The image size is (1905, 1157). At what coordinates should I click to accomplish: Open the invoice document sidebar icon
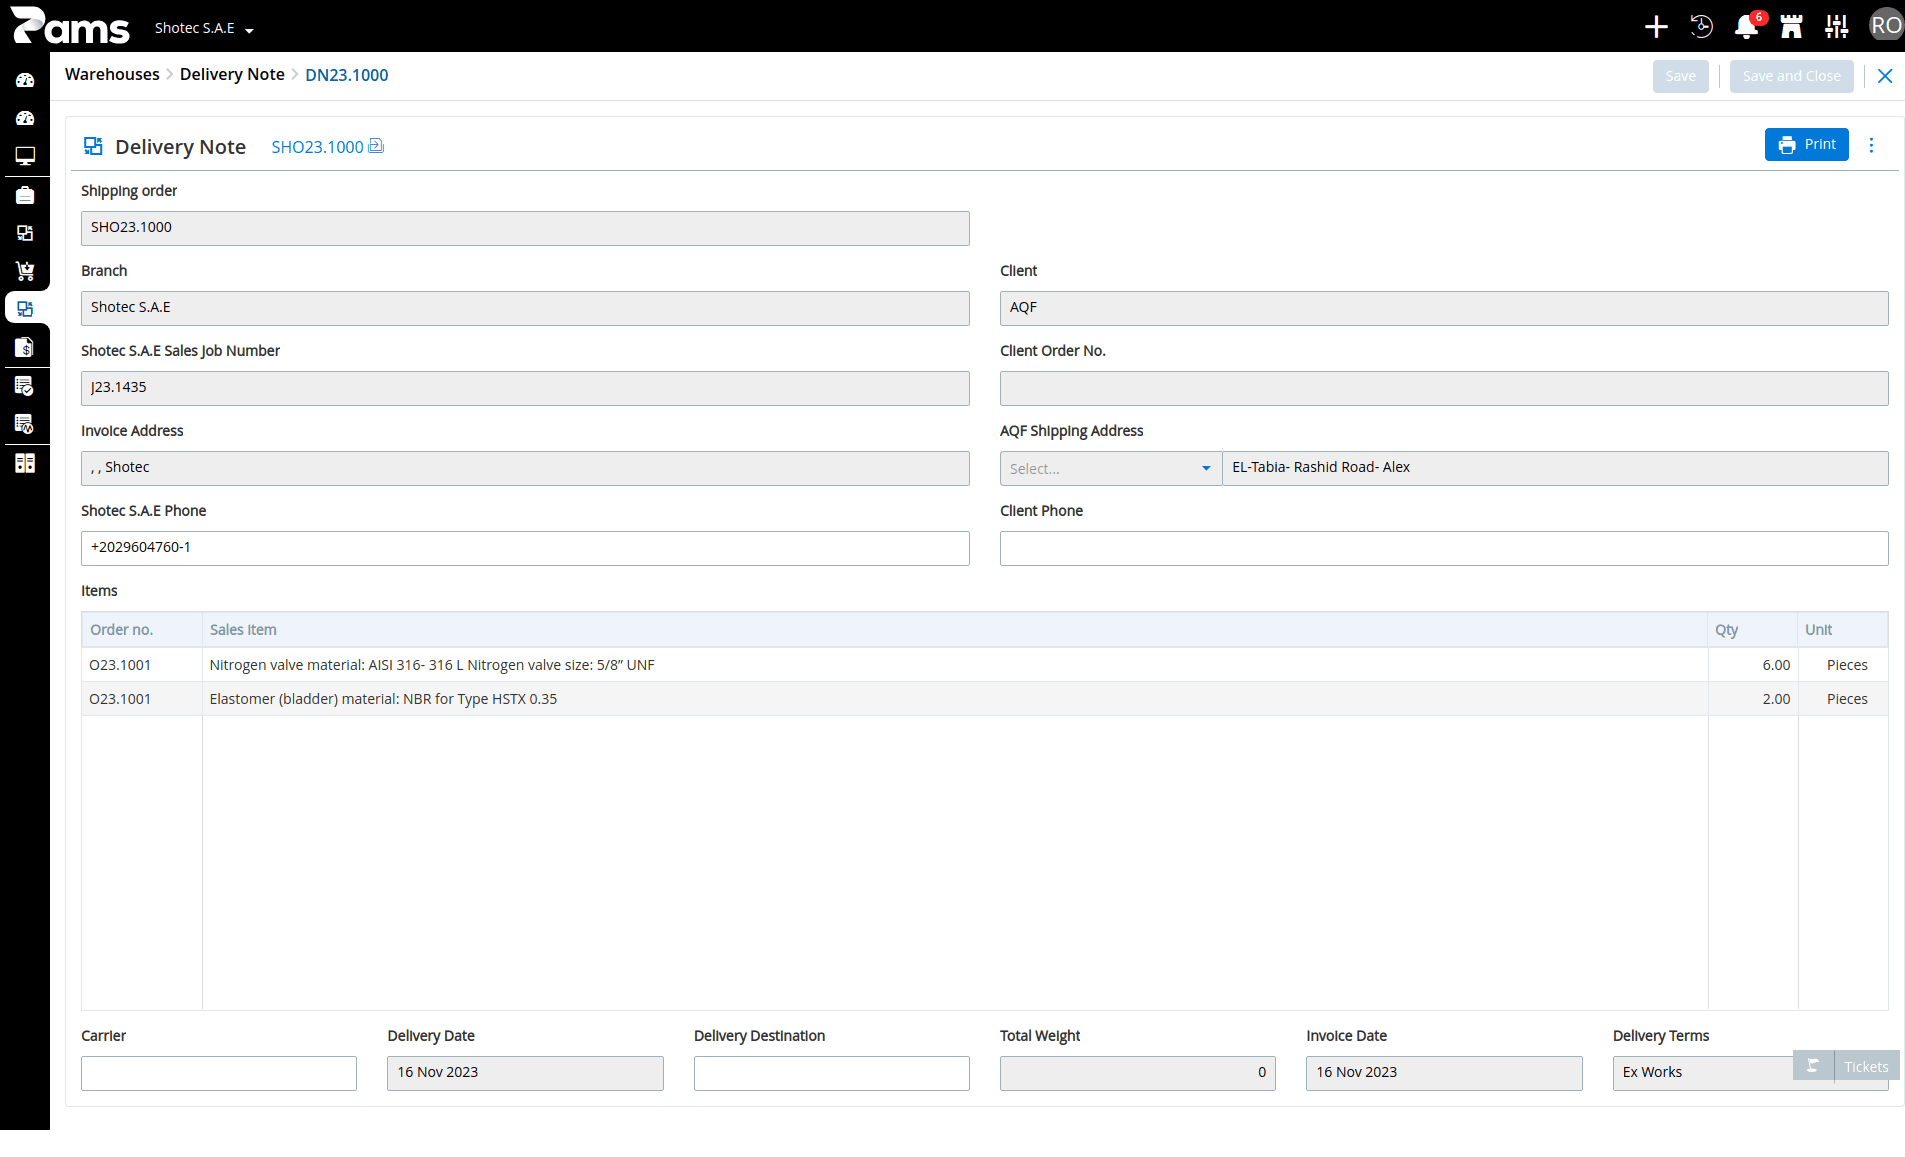[25, 347]
